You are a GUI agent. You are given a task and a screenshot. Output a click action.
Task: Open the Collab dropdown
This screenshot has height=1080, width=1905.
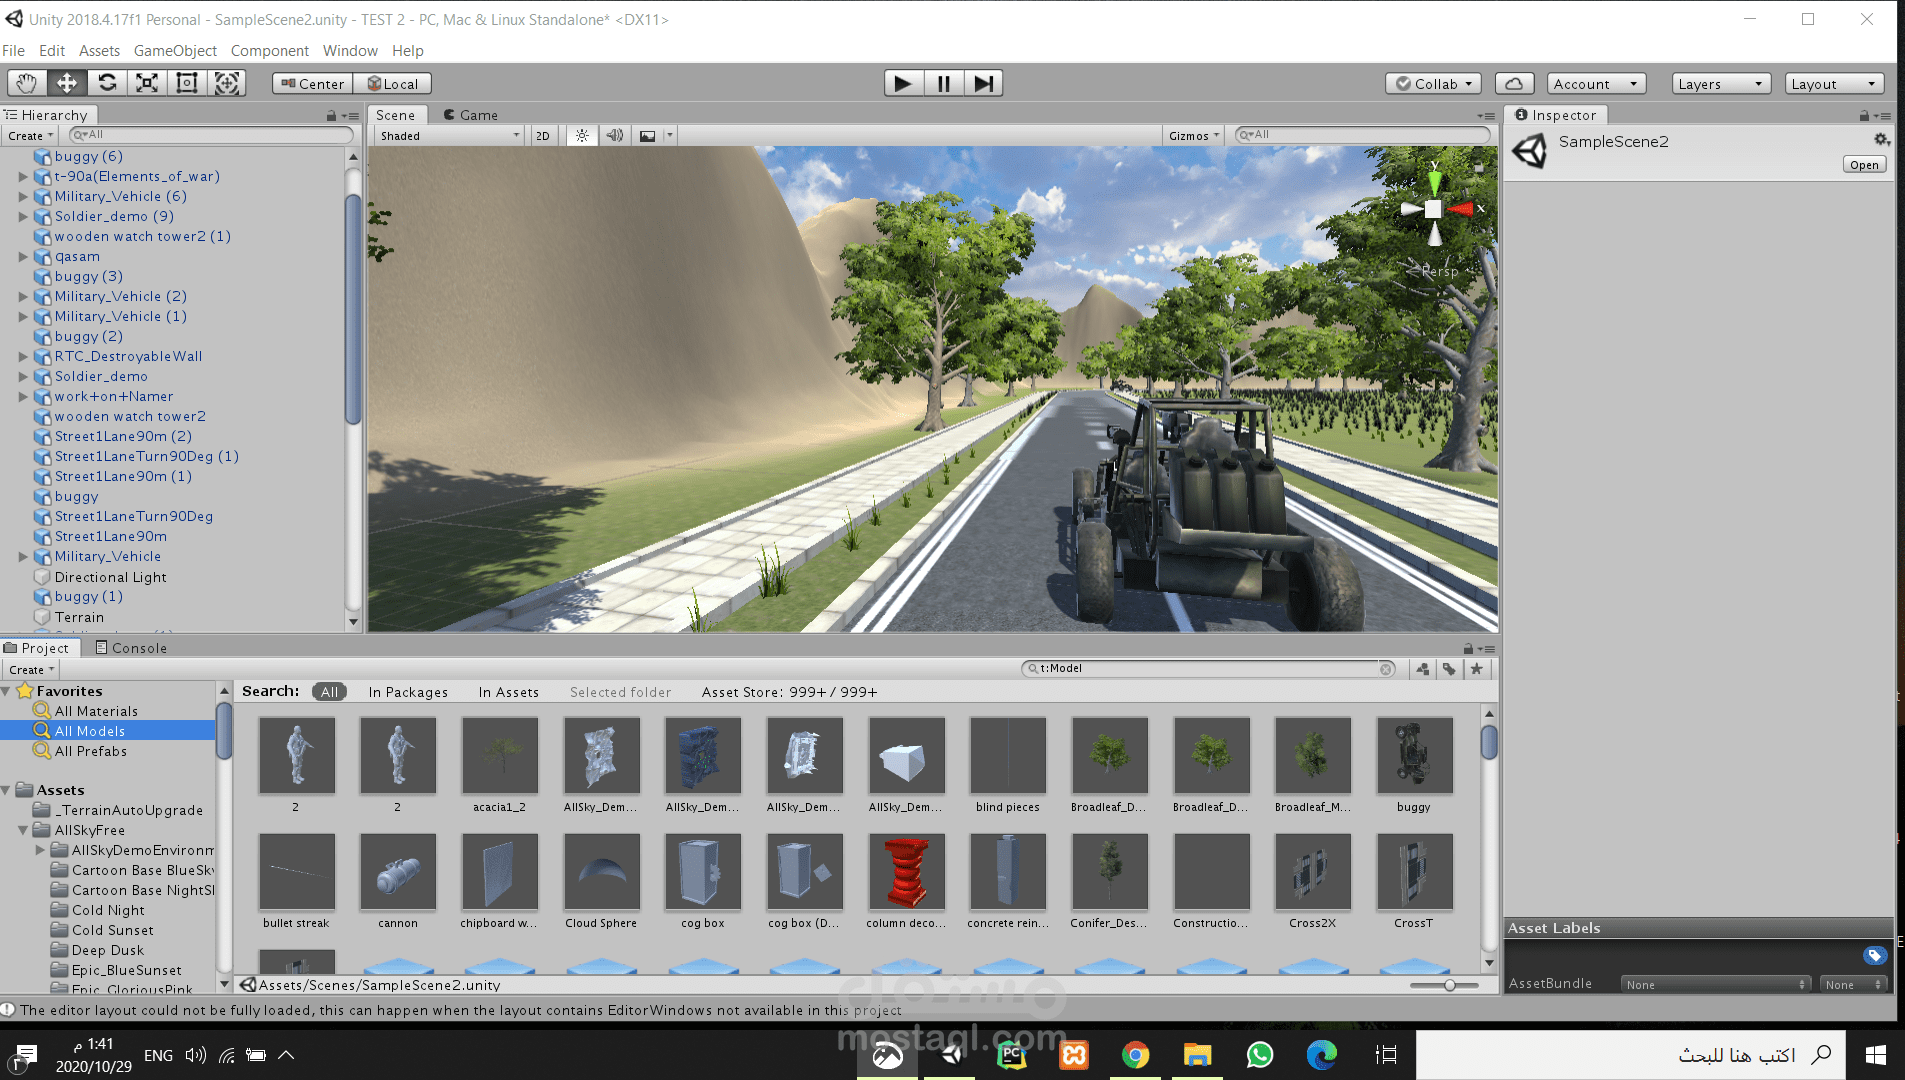click(1433, 84)
